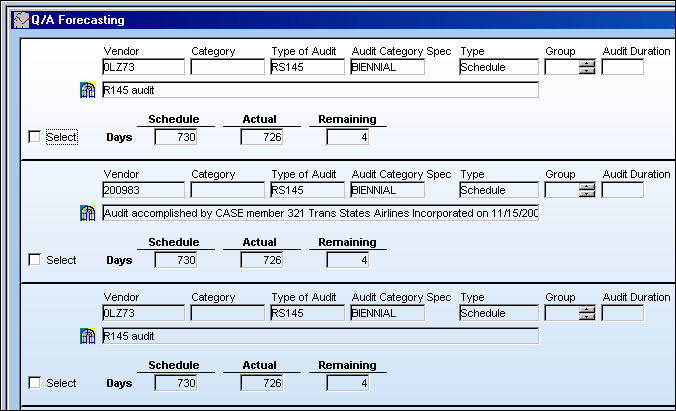Click Remaining days 4 in top record
676x411 pixels.
(347, 137)
